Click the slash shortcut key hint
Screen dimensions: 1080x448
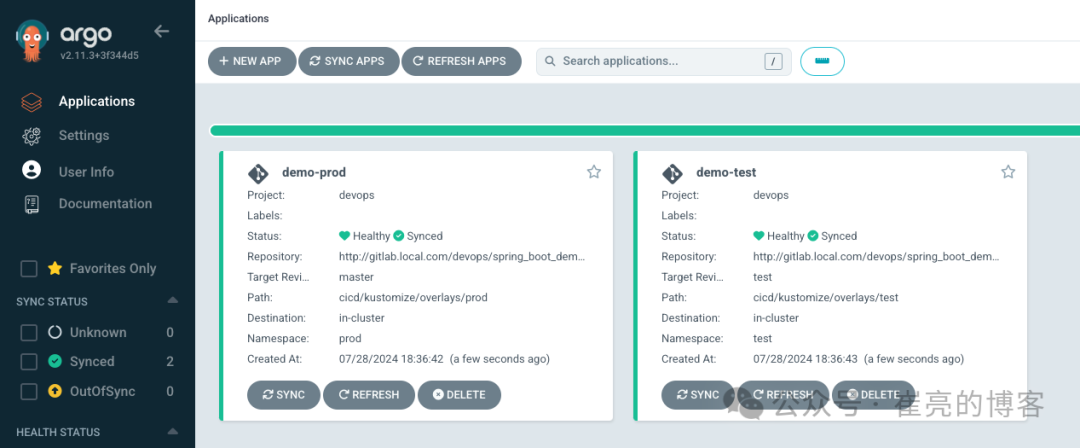point(773,61)
